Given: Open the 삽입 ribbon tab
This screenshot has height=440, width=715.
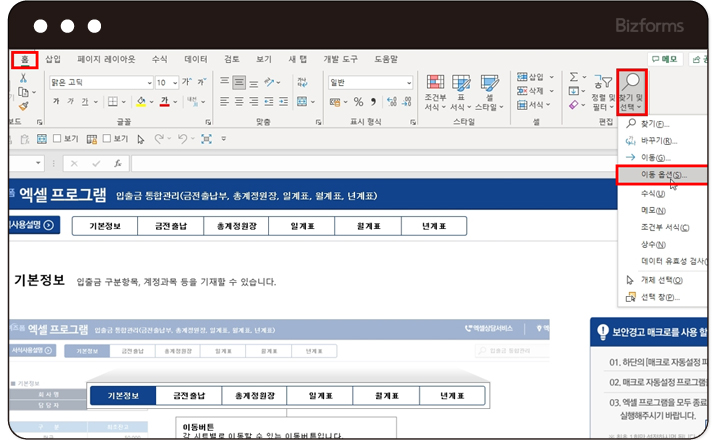Looking at the screenshot, I should click(53, 59).
